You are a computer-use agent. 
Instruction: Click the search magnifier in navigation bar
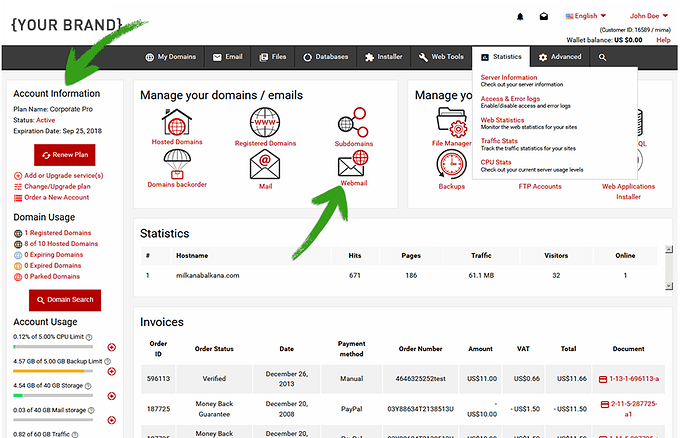coord(603,58)
